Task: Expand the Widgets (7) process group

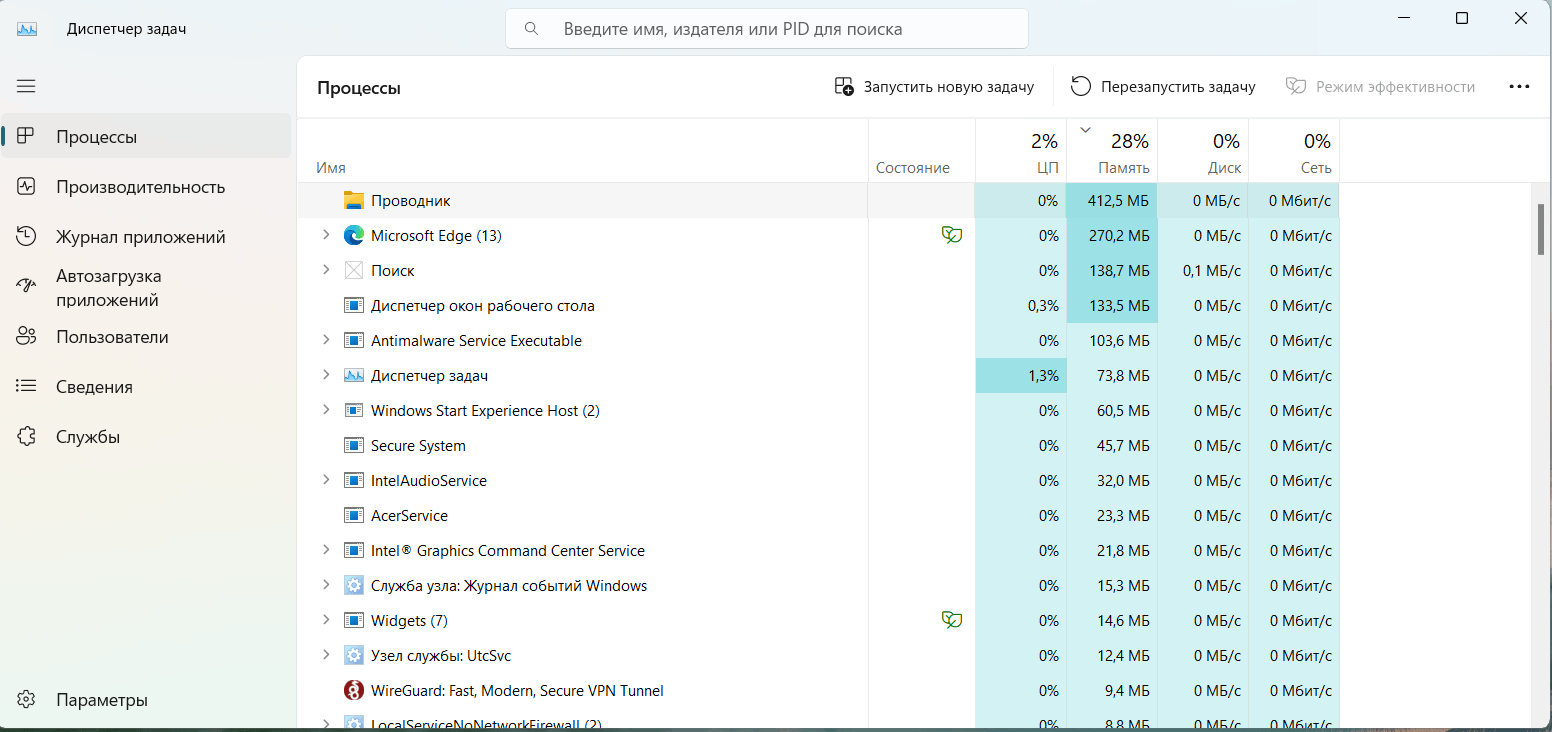Action: [325, 620]
